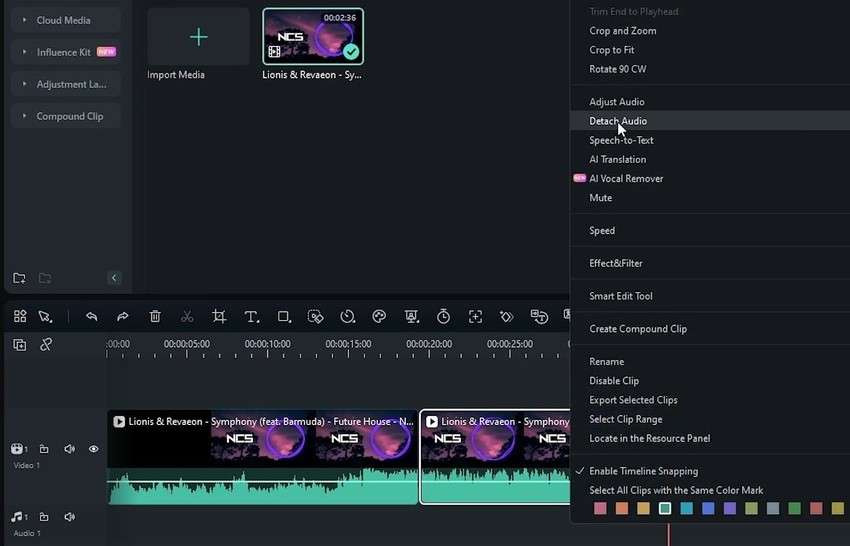Expand the Adjustment Layer section

click(24, 84)
